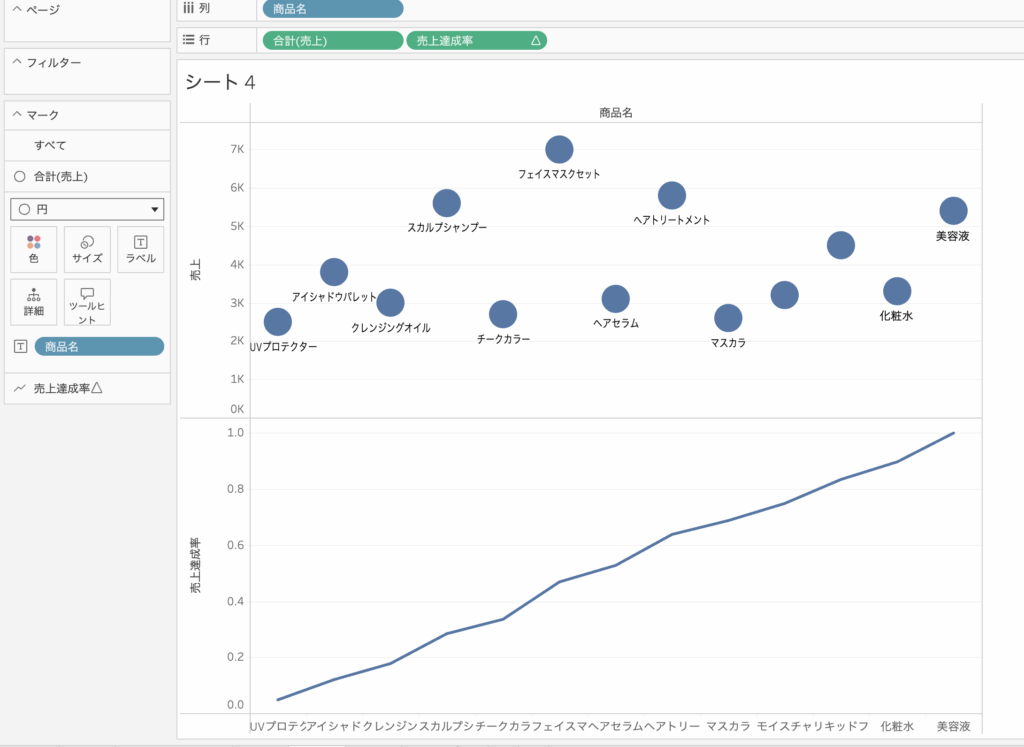Click the 合計(売上) pill on rows shelf
Image resolution: width=1024 pixels, height=747 pixels.
(x=333, y=40)
